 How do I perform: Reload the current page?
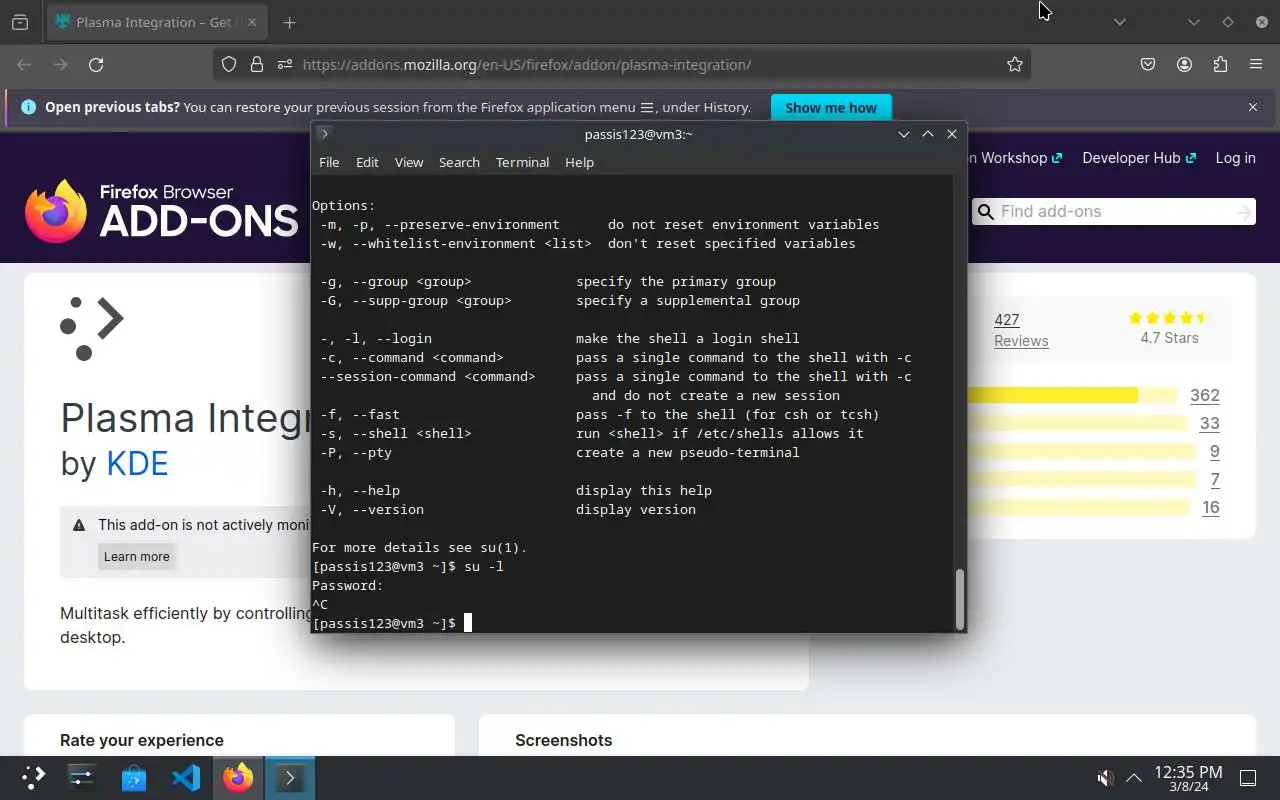(x=96, y=64)
